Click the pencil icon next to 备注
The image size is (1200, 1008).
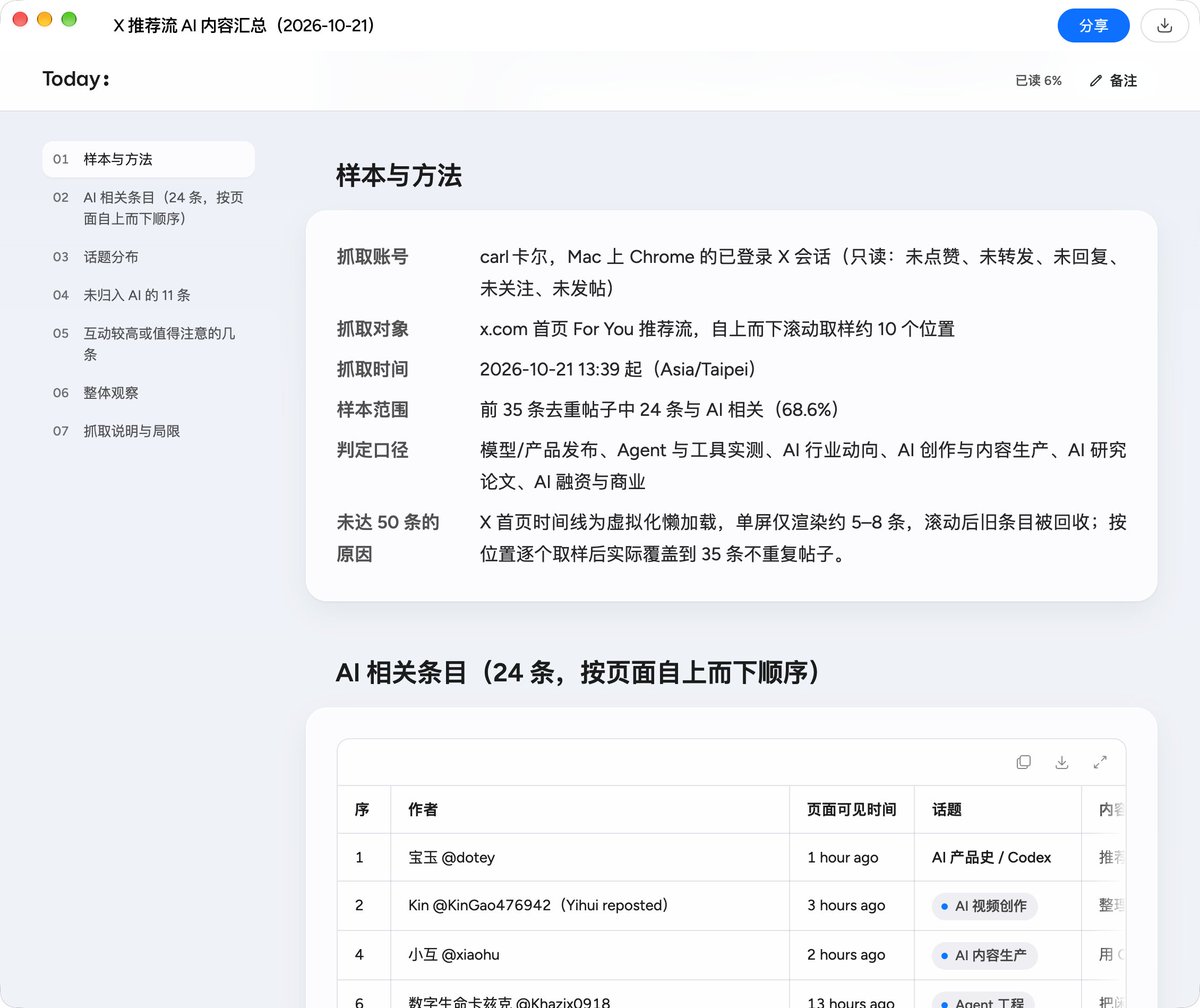pyautogui.click(x=1096, y=81)
